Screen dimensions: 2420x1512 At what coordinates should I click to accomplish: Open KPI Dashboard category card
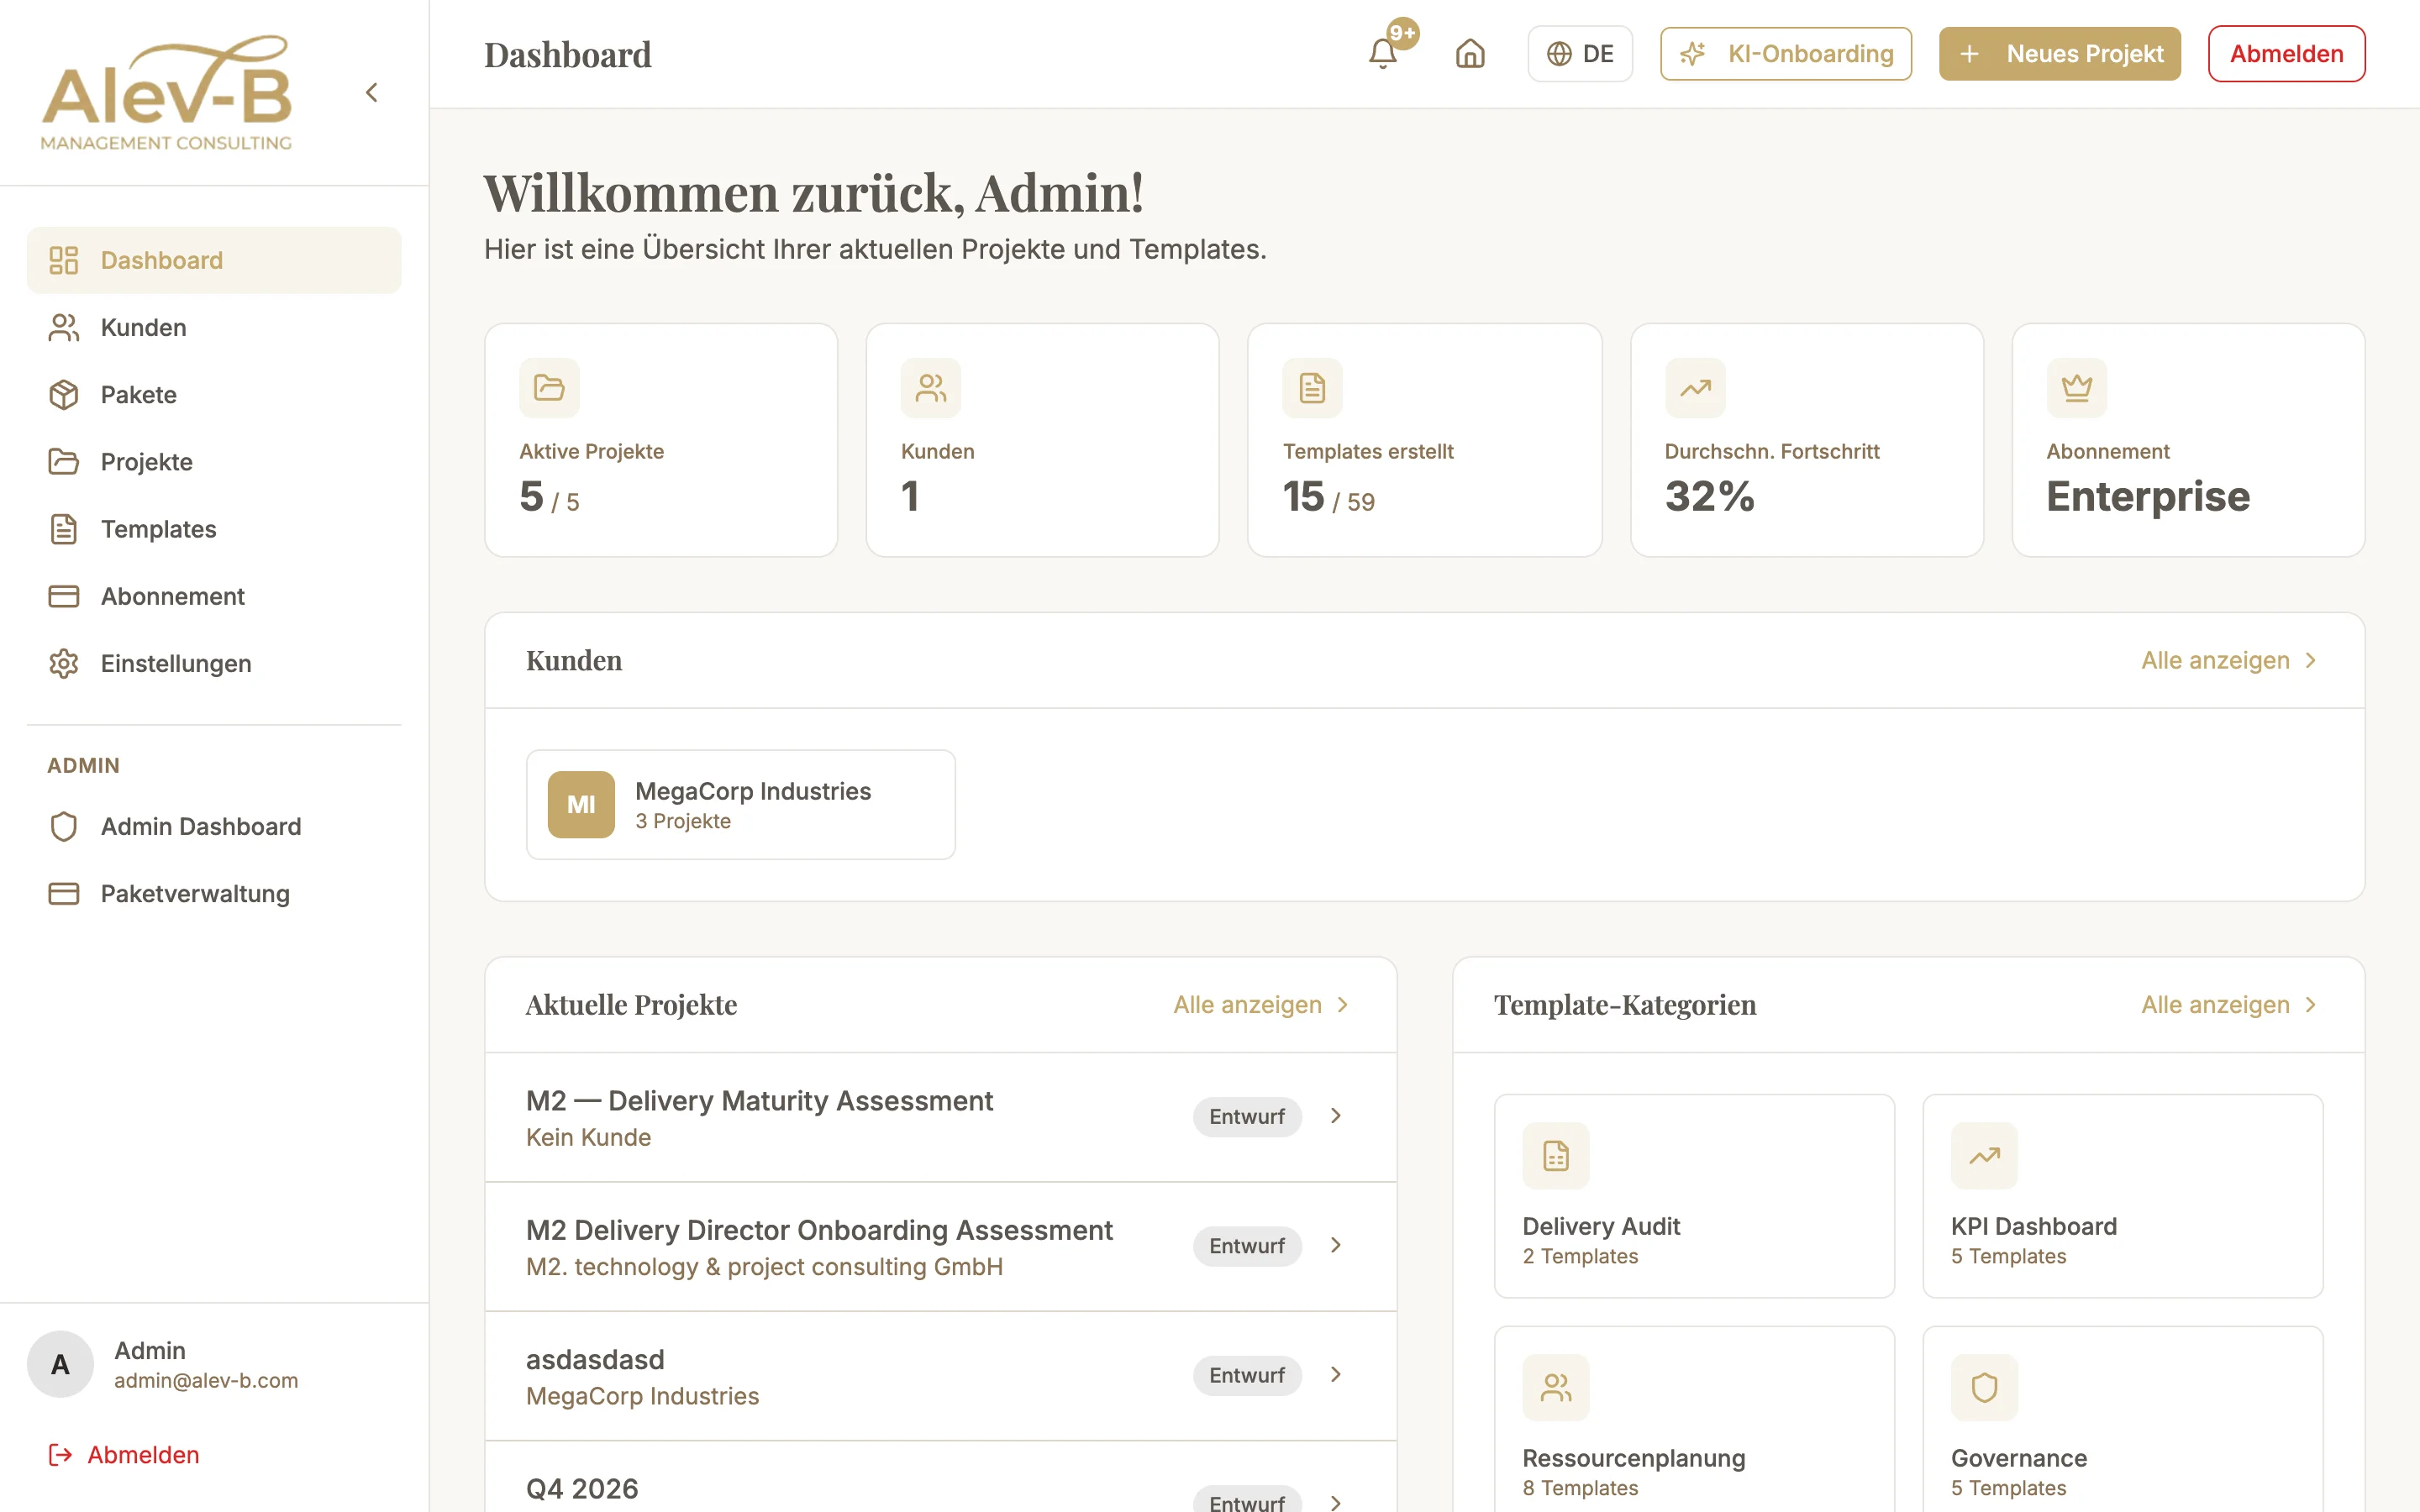[x=2122, y=1196]
